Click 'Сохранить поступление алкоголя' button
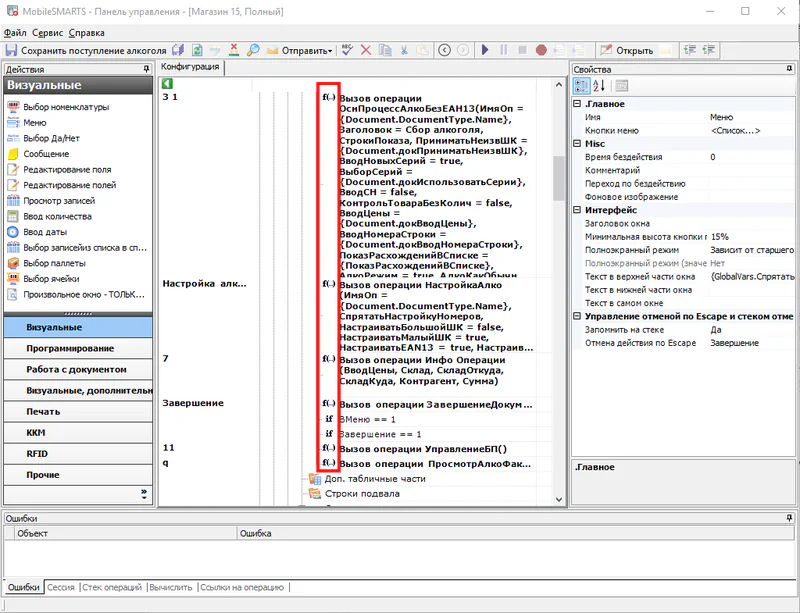Screen dimensions: 800x613 pos(86,50)
